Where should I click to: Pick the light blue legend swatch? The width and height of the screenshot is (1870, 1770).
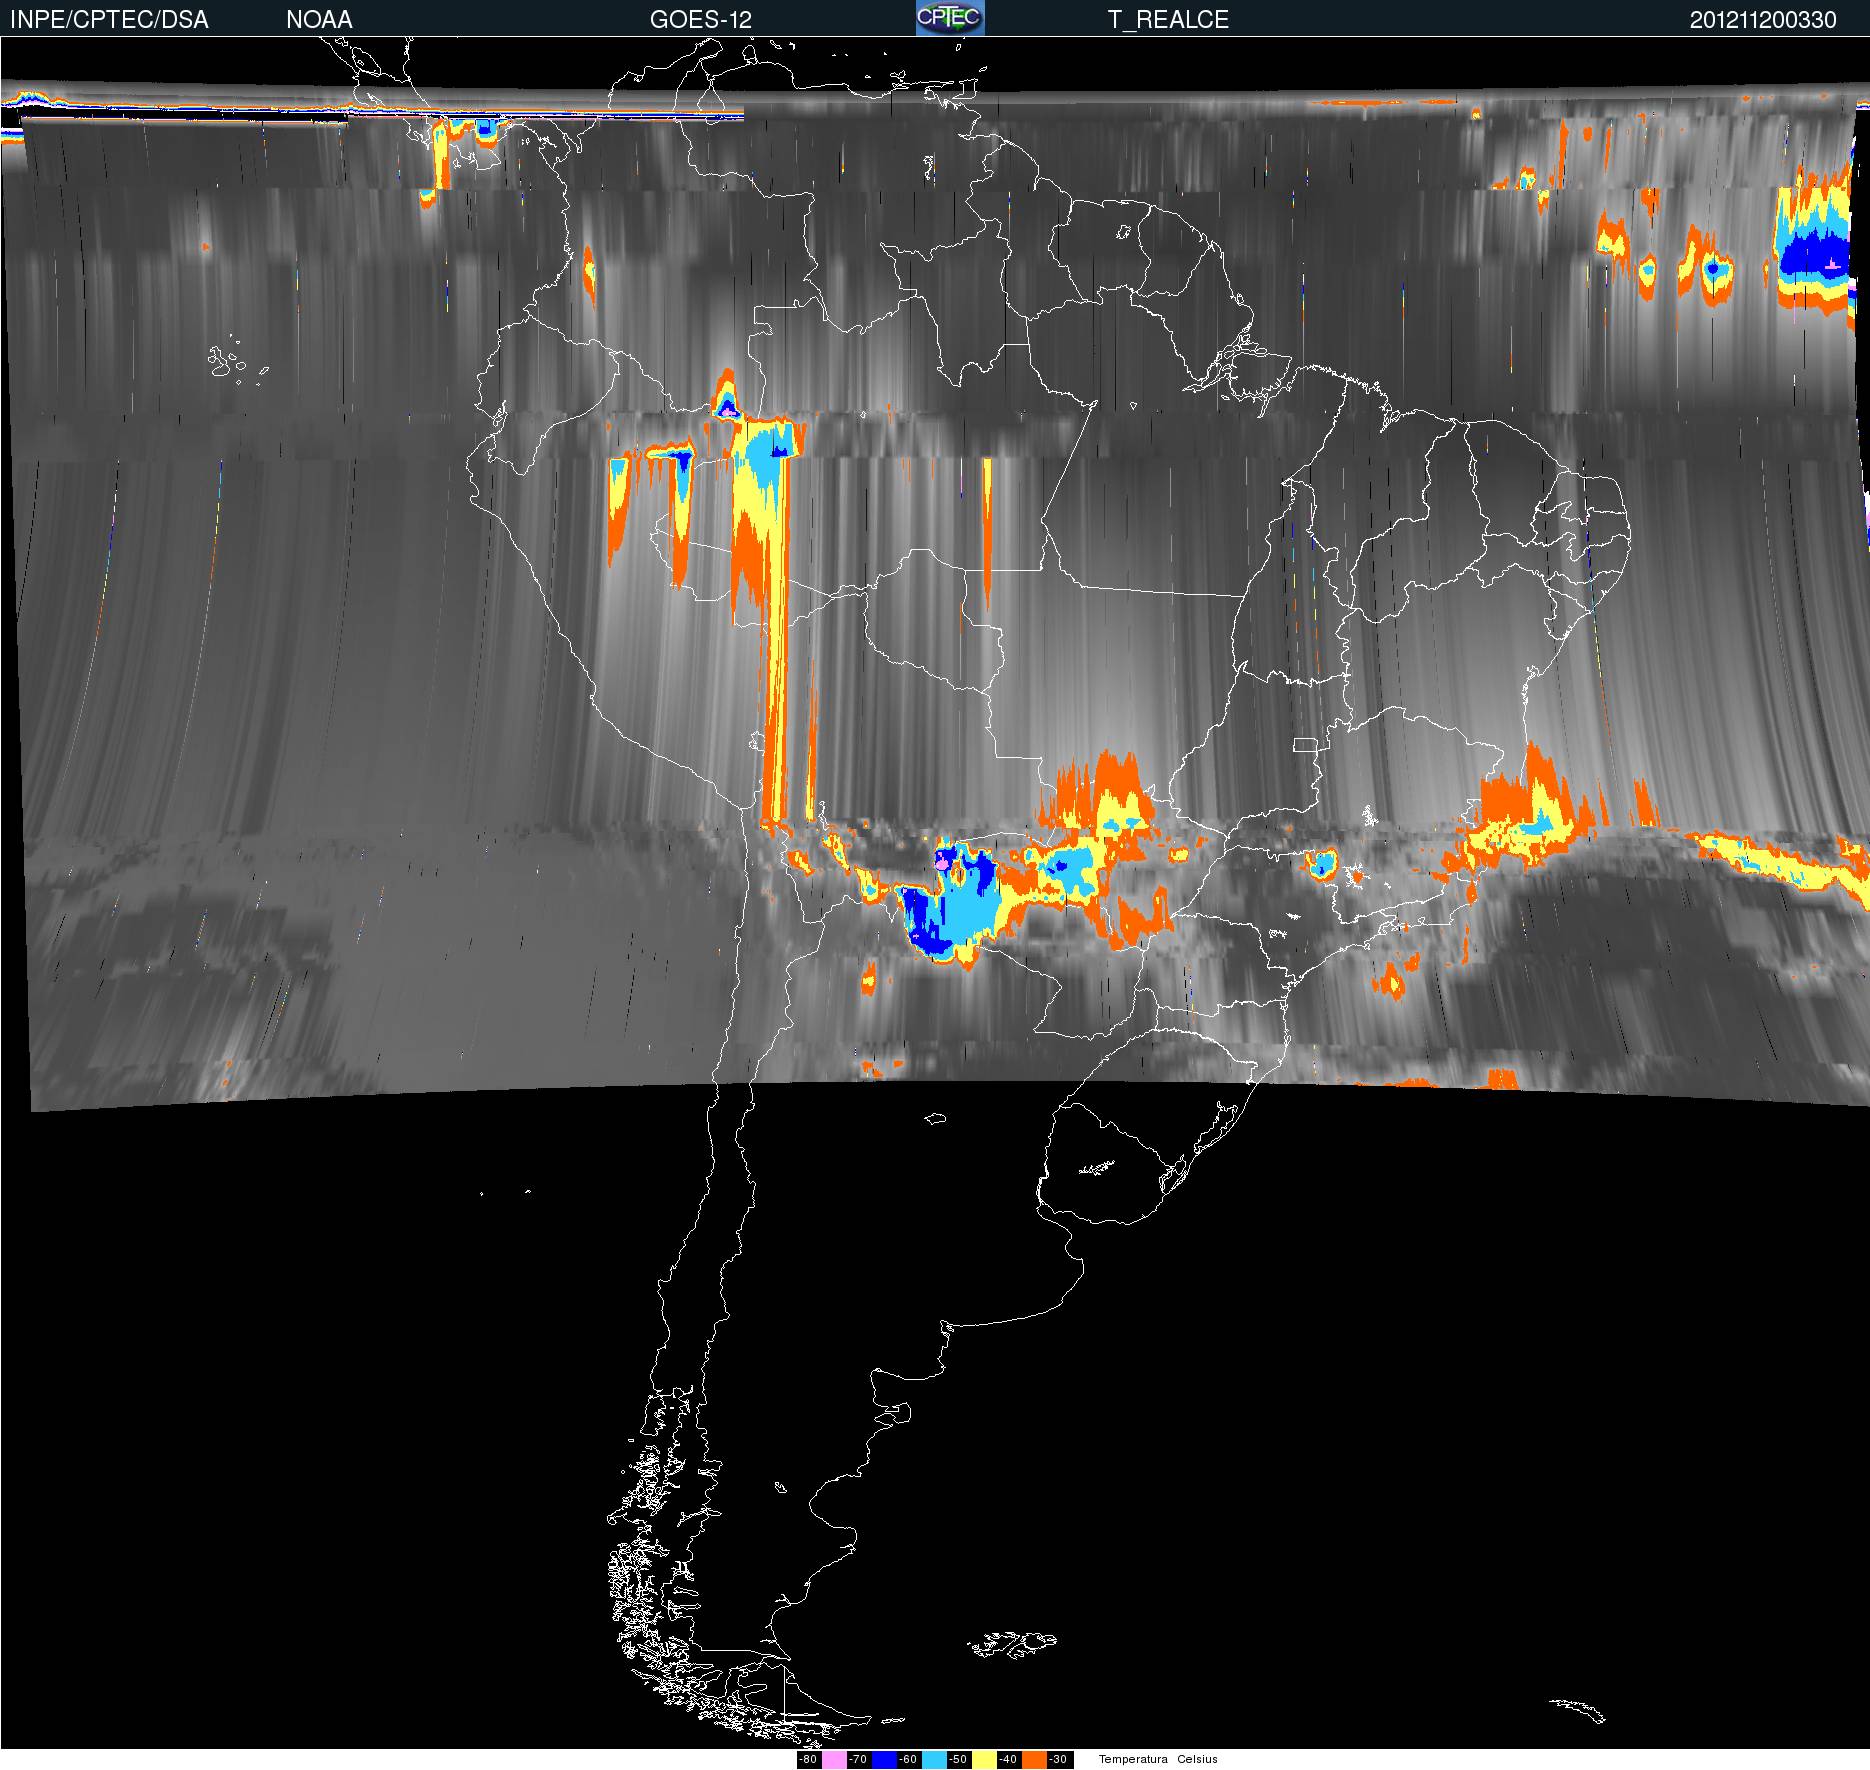pos(934,1760)
